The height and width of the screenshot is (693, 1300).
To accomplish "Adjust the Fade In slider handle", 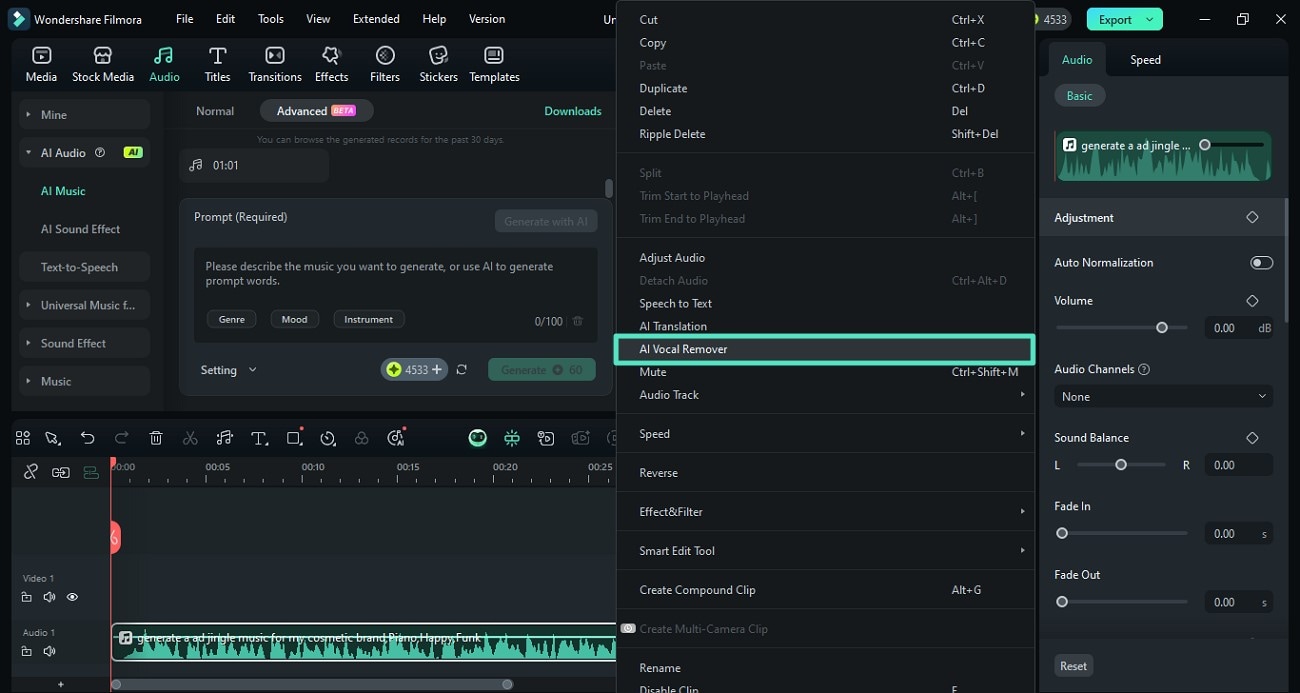I will click(1062, 534).
